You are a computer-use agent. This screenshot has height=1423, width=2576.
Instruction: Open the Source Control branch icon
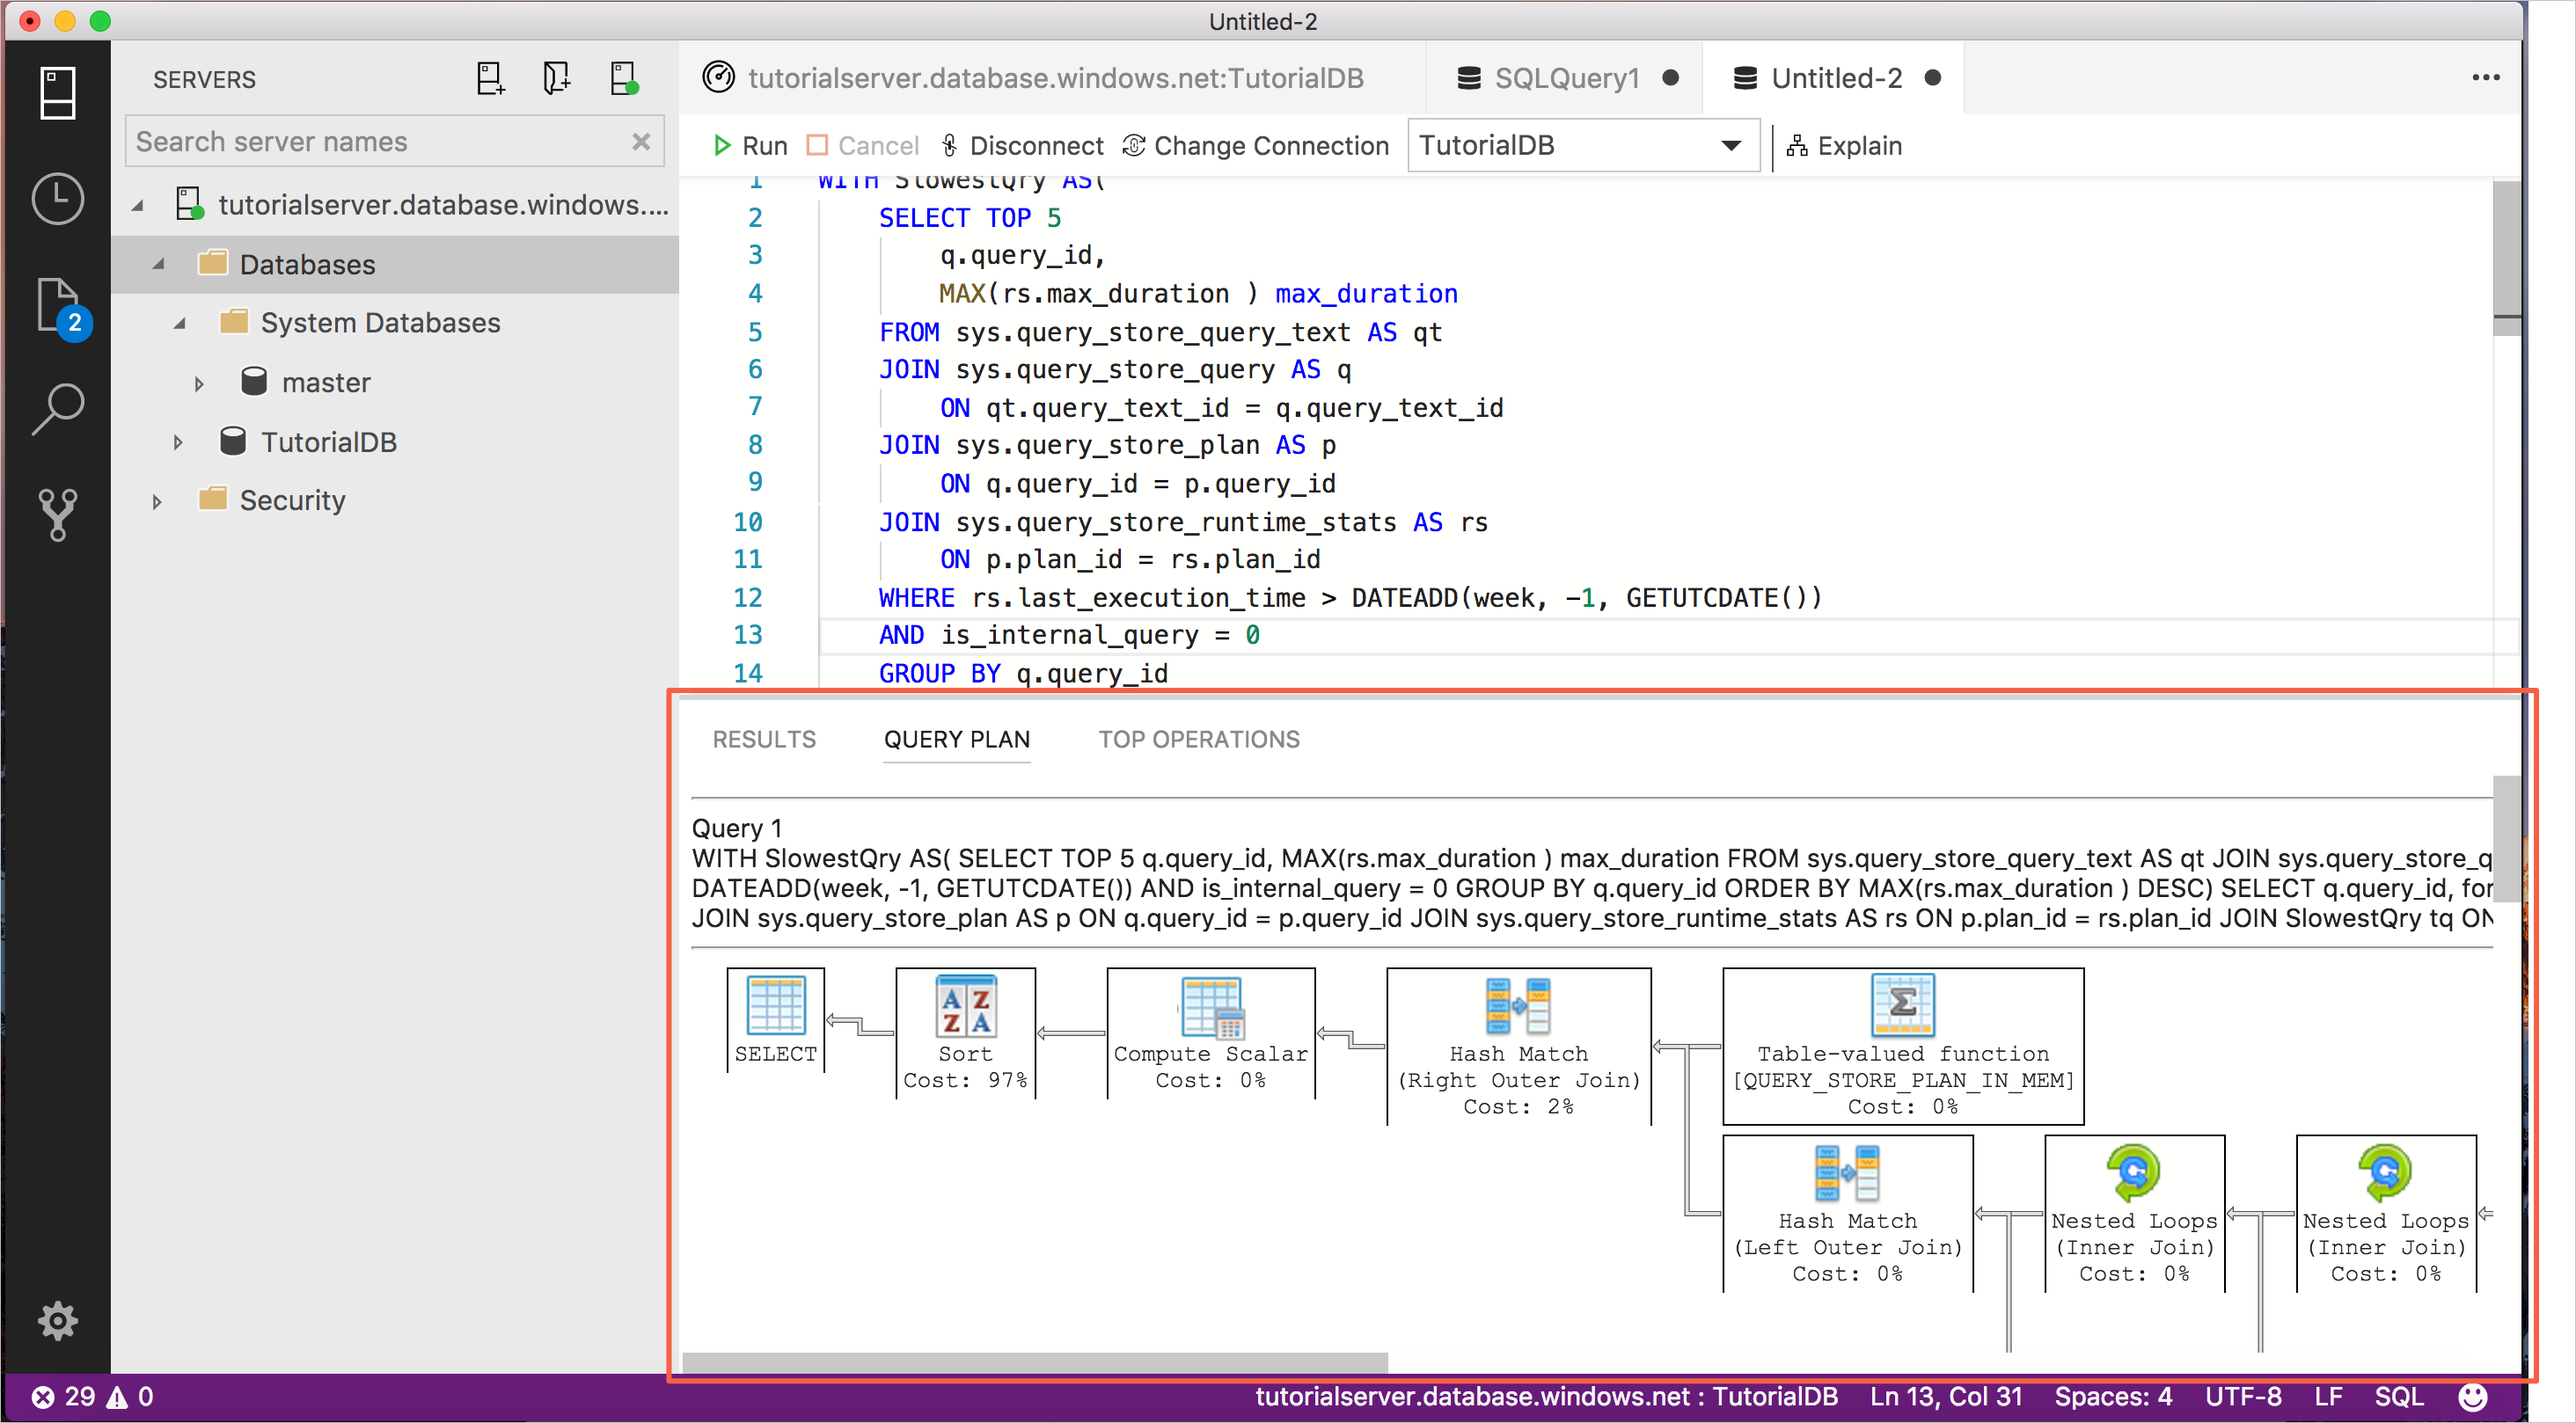coord(57,514)
